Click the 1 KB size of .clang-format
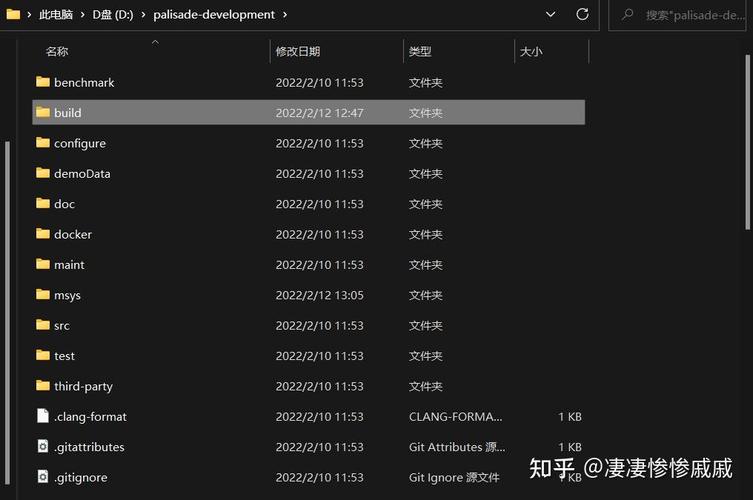 coord(570,416)
